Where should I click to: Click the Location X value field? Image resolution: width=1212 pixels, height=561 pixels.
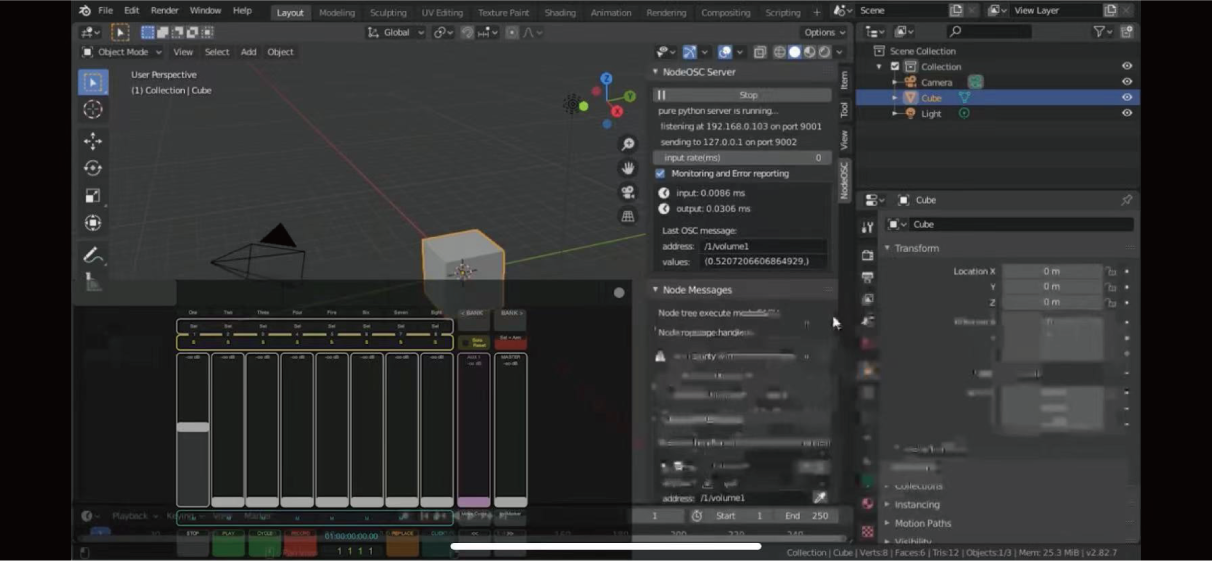[1051, 271]
